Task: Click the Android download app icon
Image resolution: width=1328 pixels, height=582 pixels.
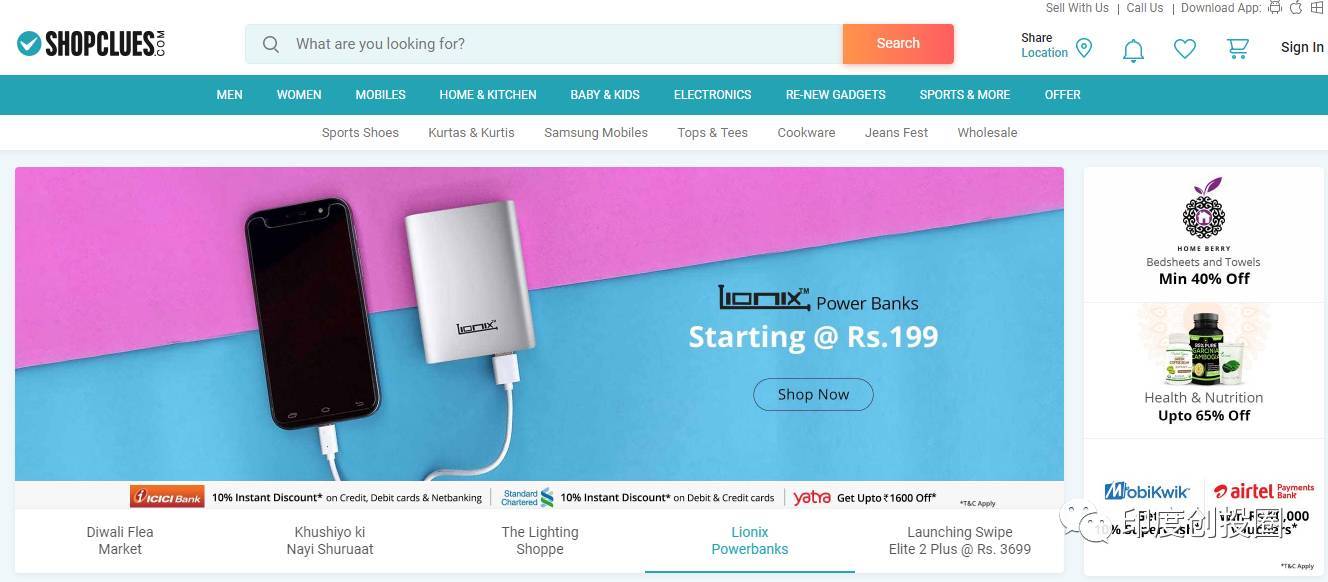Action: click(x=1275, y=8)
